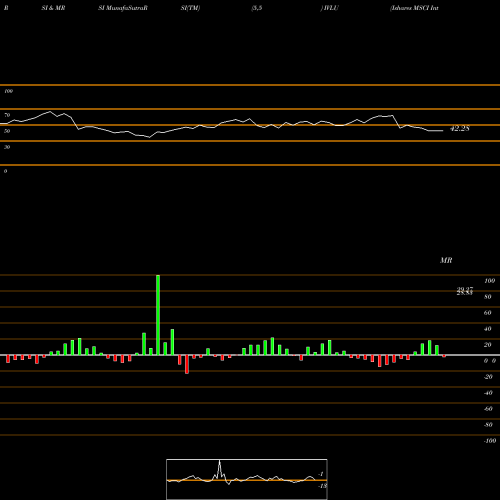Click the MR axis label -100

tap(490, 441)
